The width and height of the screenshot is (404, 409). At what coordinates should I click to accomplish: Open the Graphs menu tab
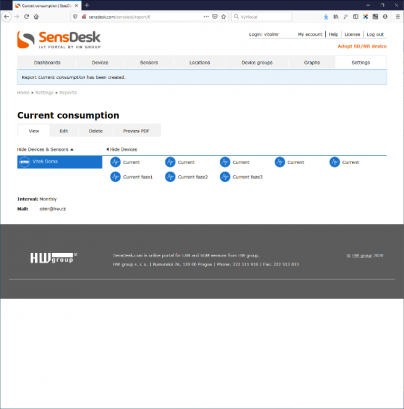[x=312, y=62]
